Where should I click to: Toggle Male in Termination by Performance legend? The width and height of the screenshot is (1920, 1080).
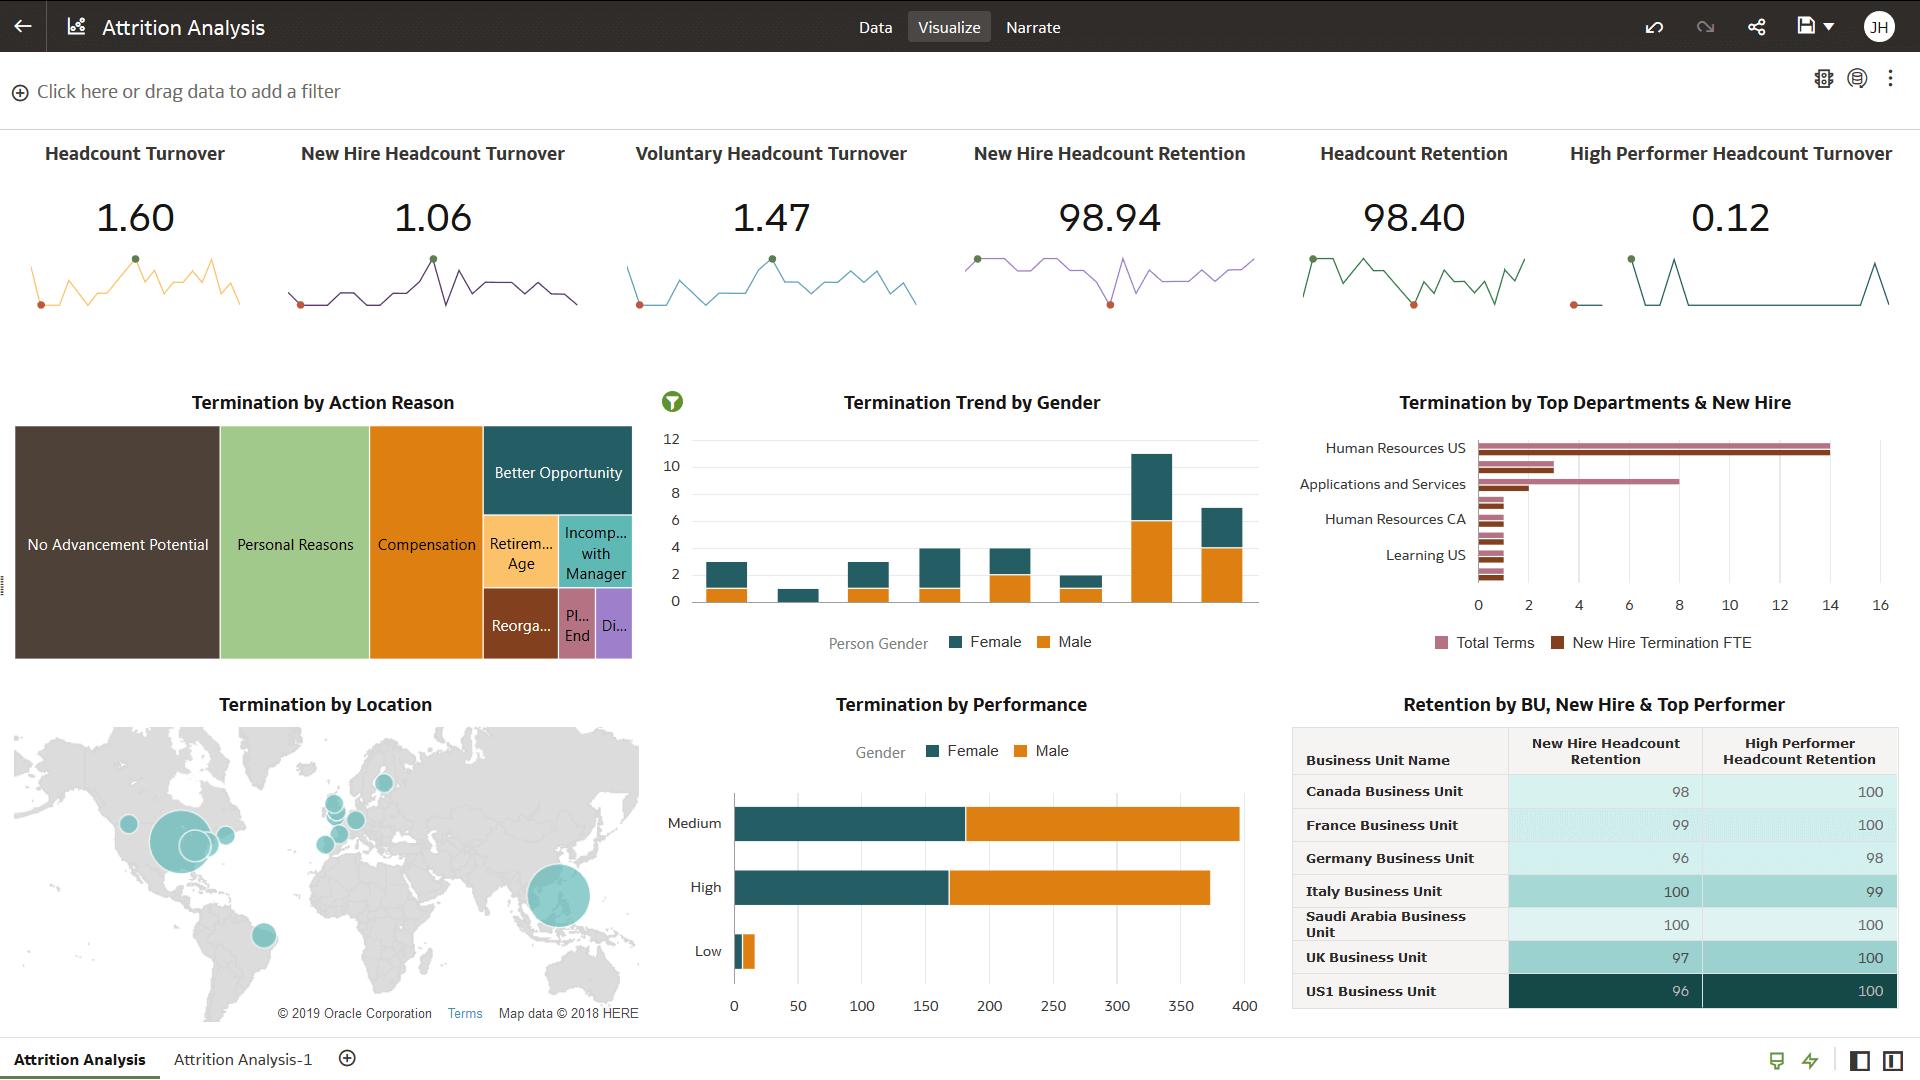point(1051,750)
